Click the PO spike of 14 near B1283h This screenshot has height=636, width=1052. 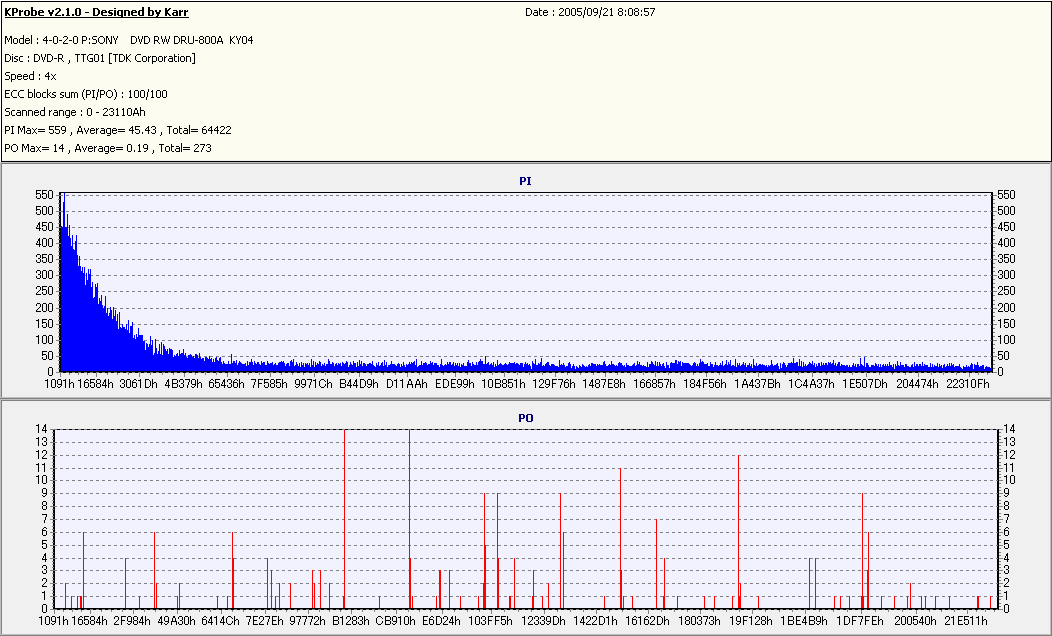tap(344, 519)
